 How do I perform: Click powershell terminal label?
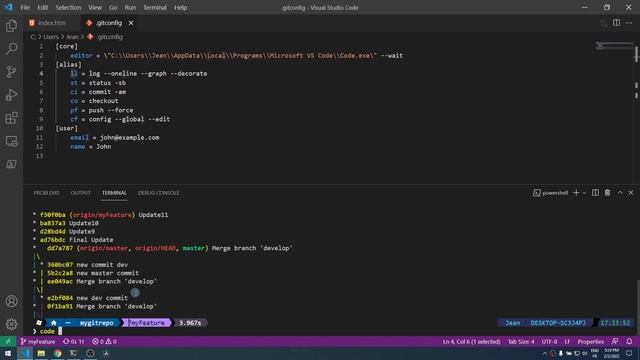click(x=551, y=193)
